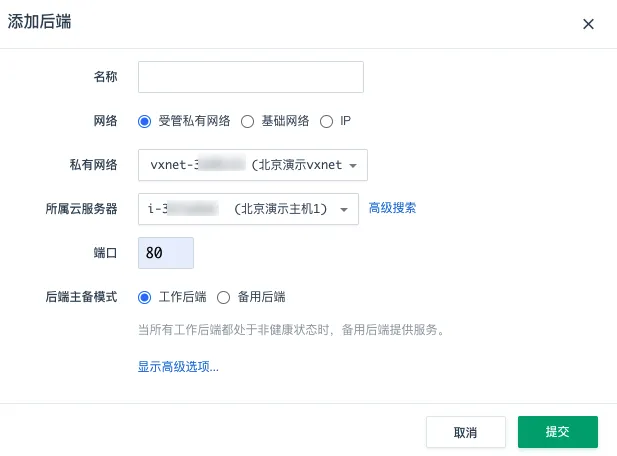Open the 私有网络 vxnet dropdown
The height and width of the screenshot is (456, 617).
pos(252,165)
